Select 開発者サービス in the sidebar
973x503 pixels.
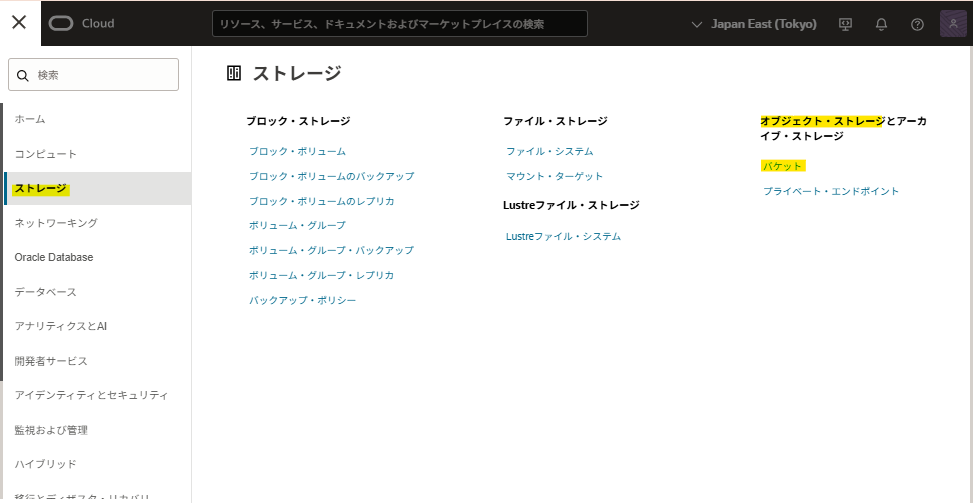point(51,361)
